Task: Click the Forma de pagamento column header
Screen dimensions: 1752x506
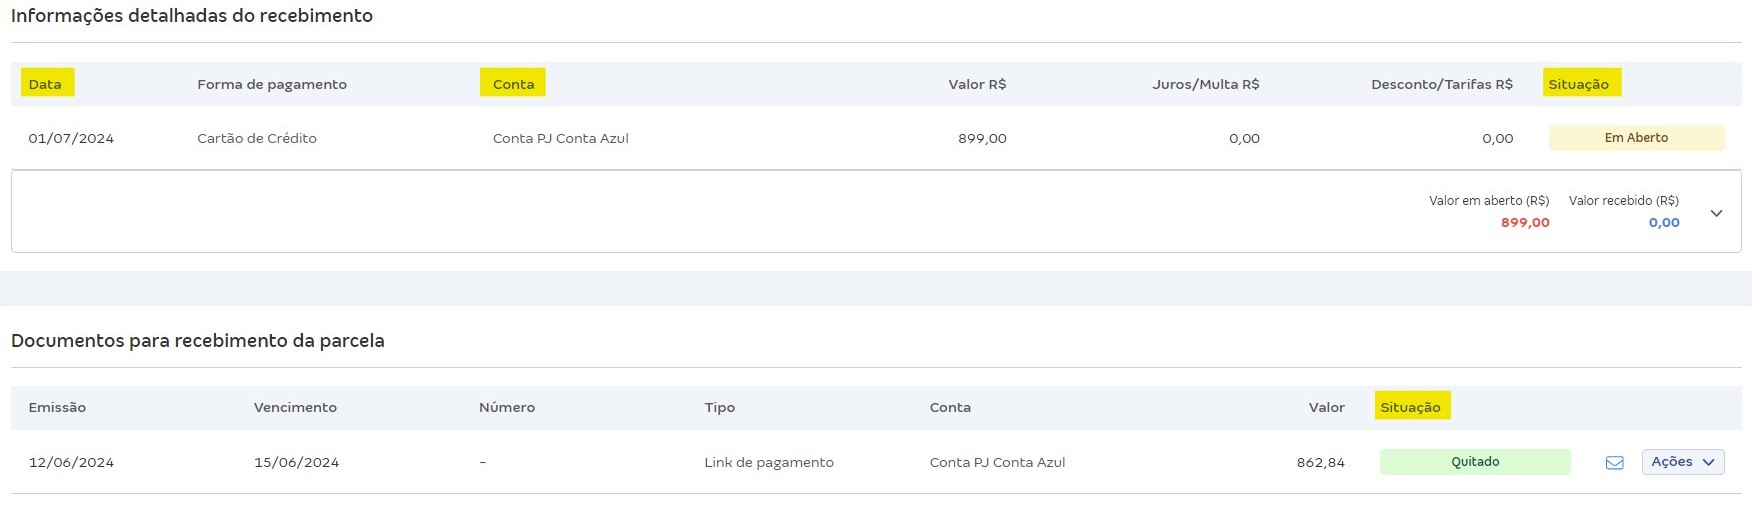Action: tap(272, 84)
